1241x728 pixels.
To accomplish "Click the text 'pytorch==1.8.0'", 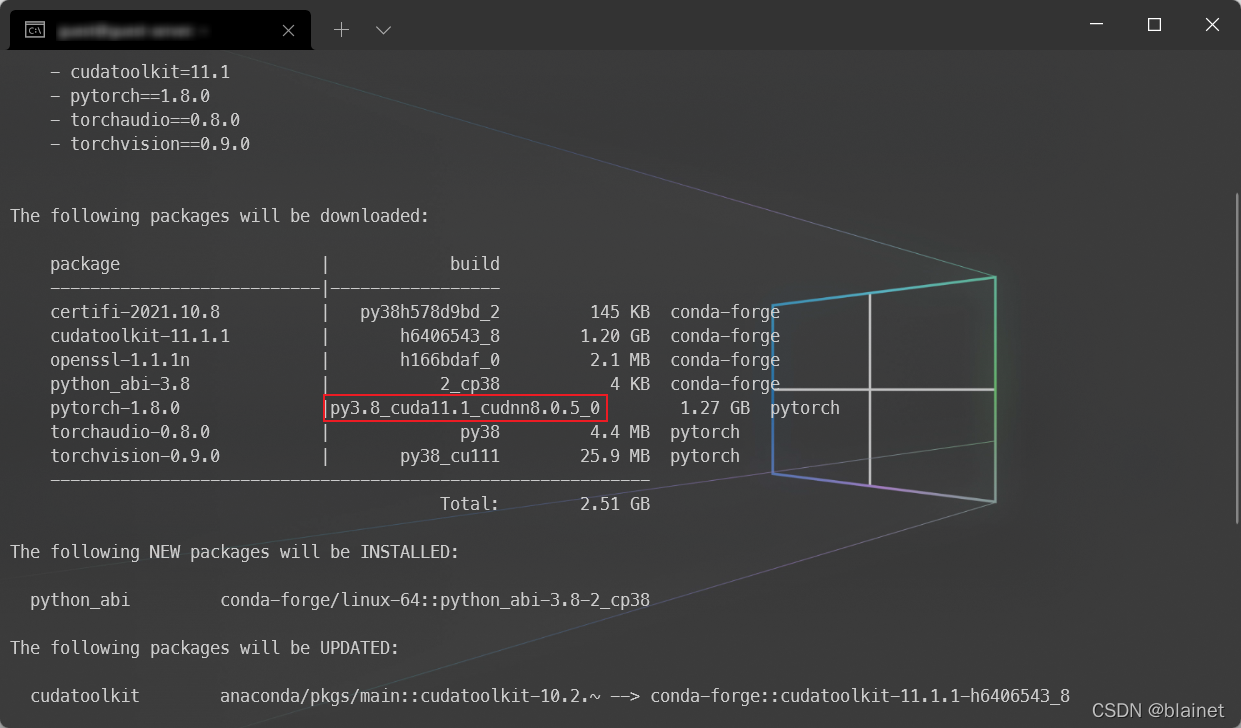I will [140, 96].
